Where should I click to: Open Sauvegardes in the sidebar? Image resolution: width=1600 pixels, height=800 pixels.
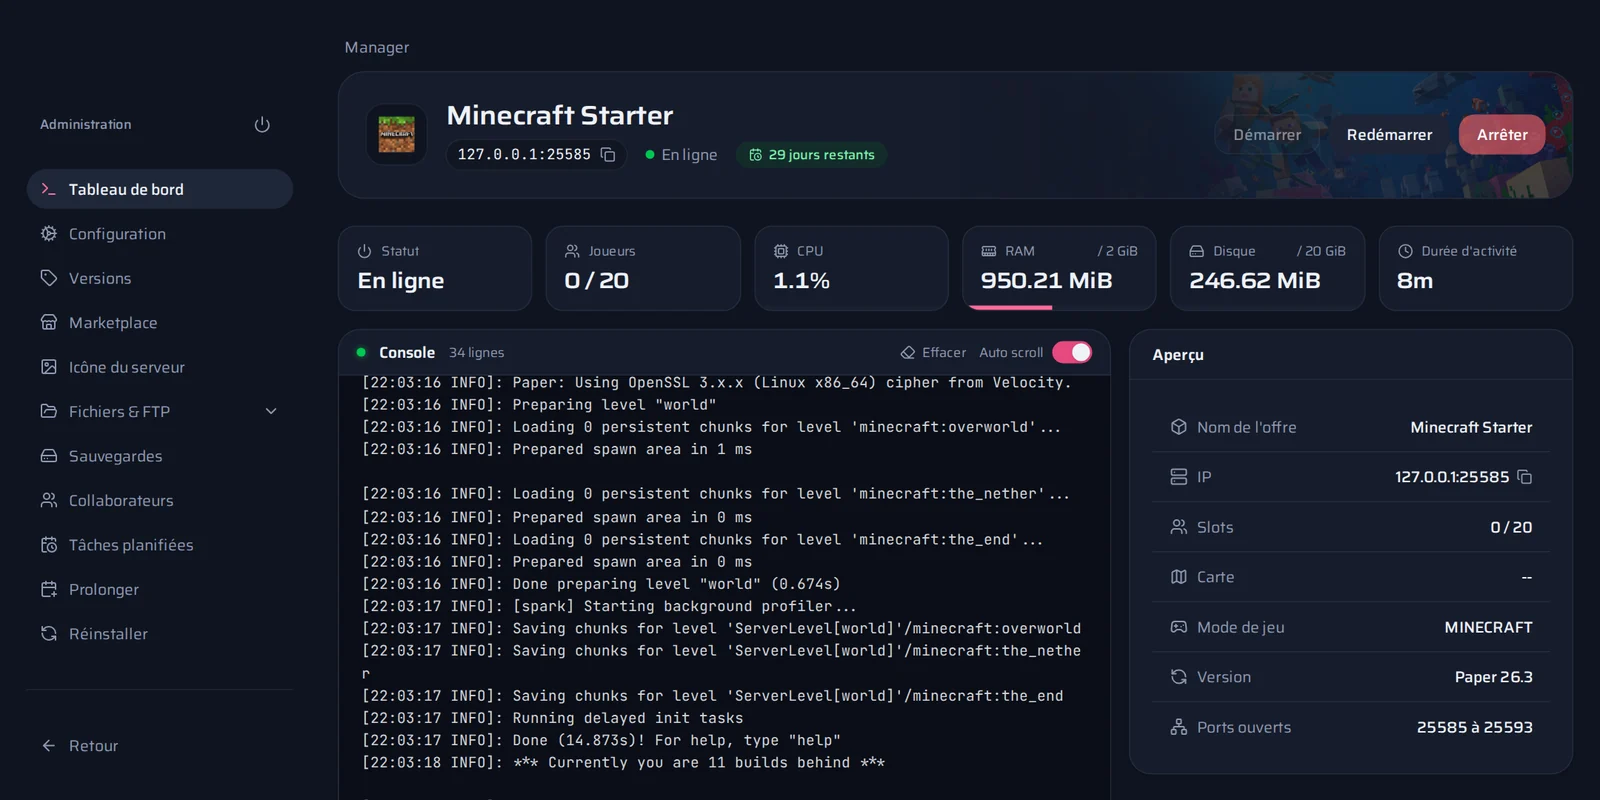160,456
